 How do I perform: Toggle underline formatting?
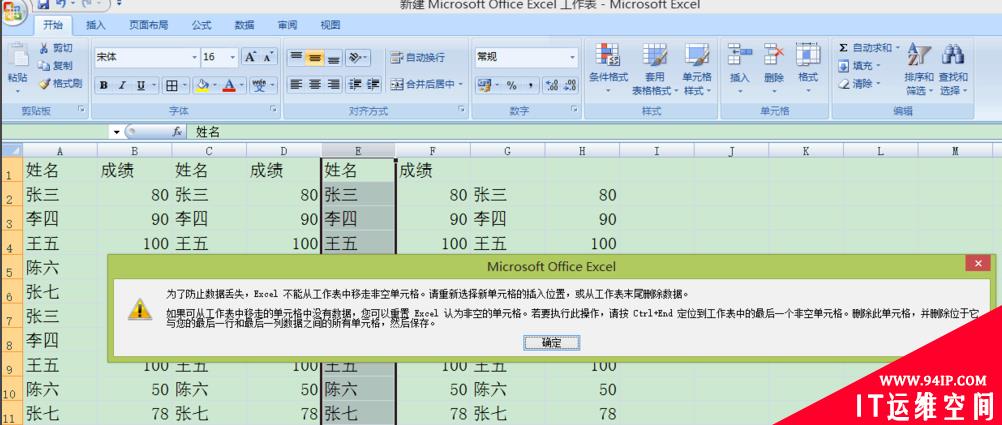point(139,85)
